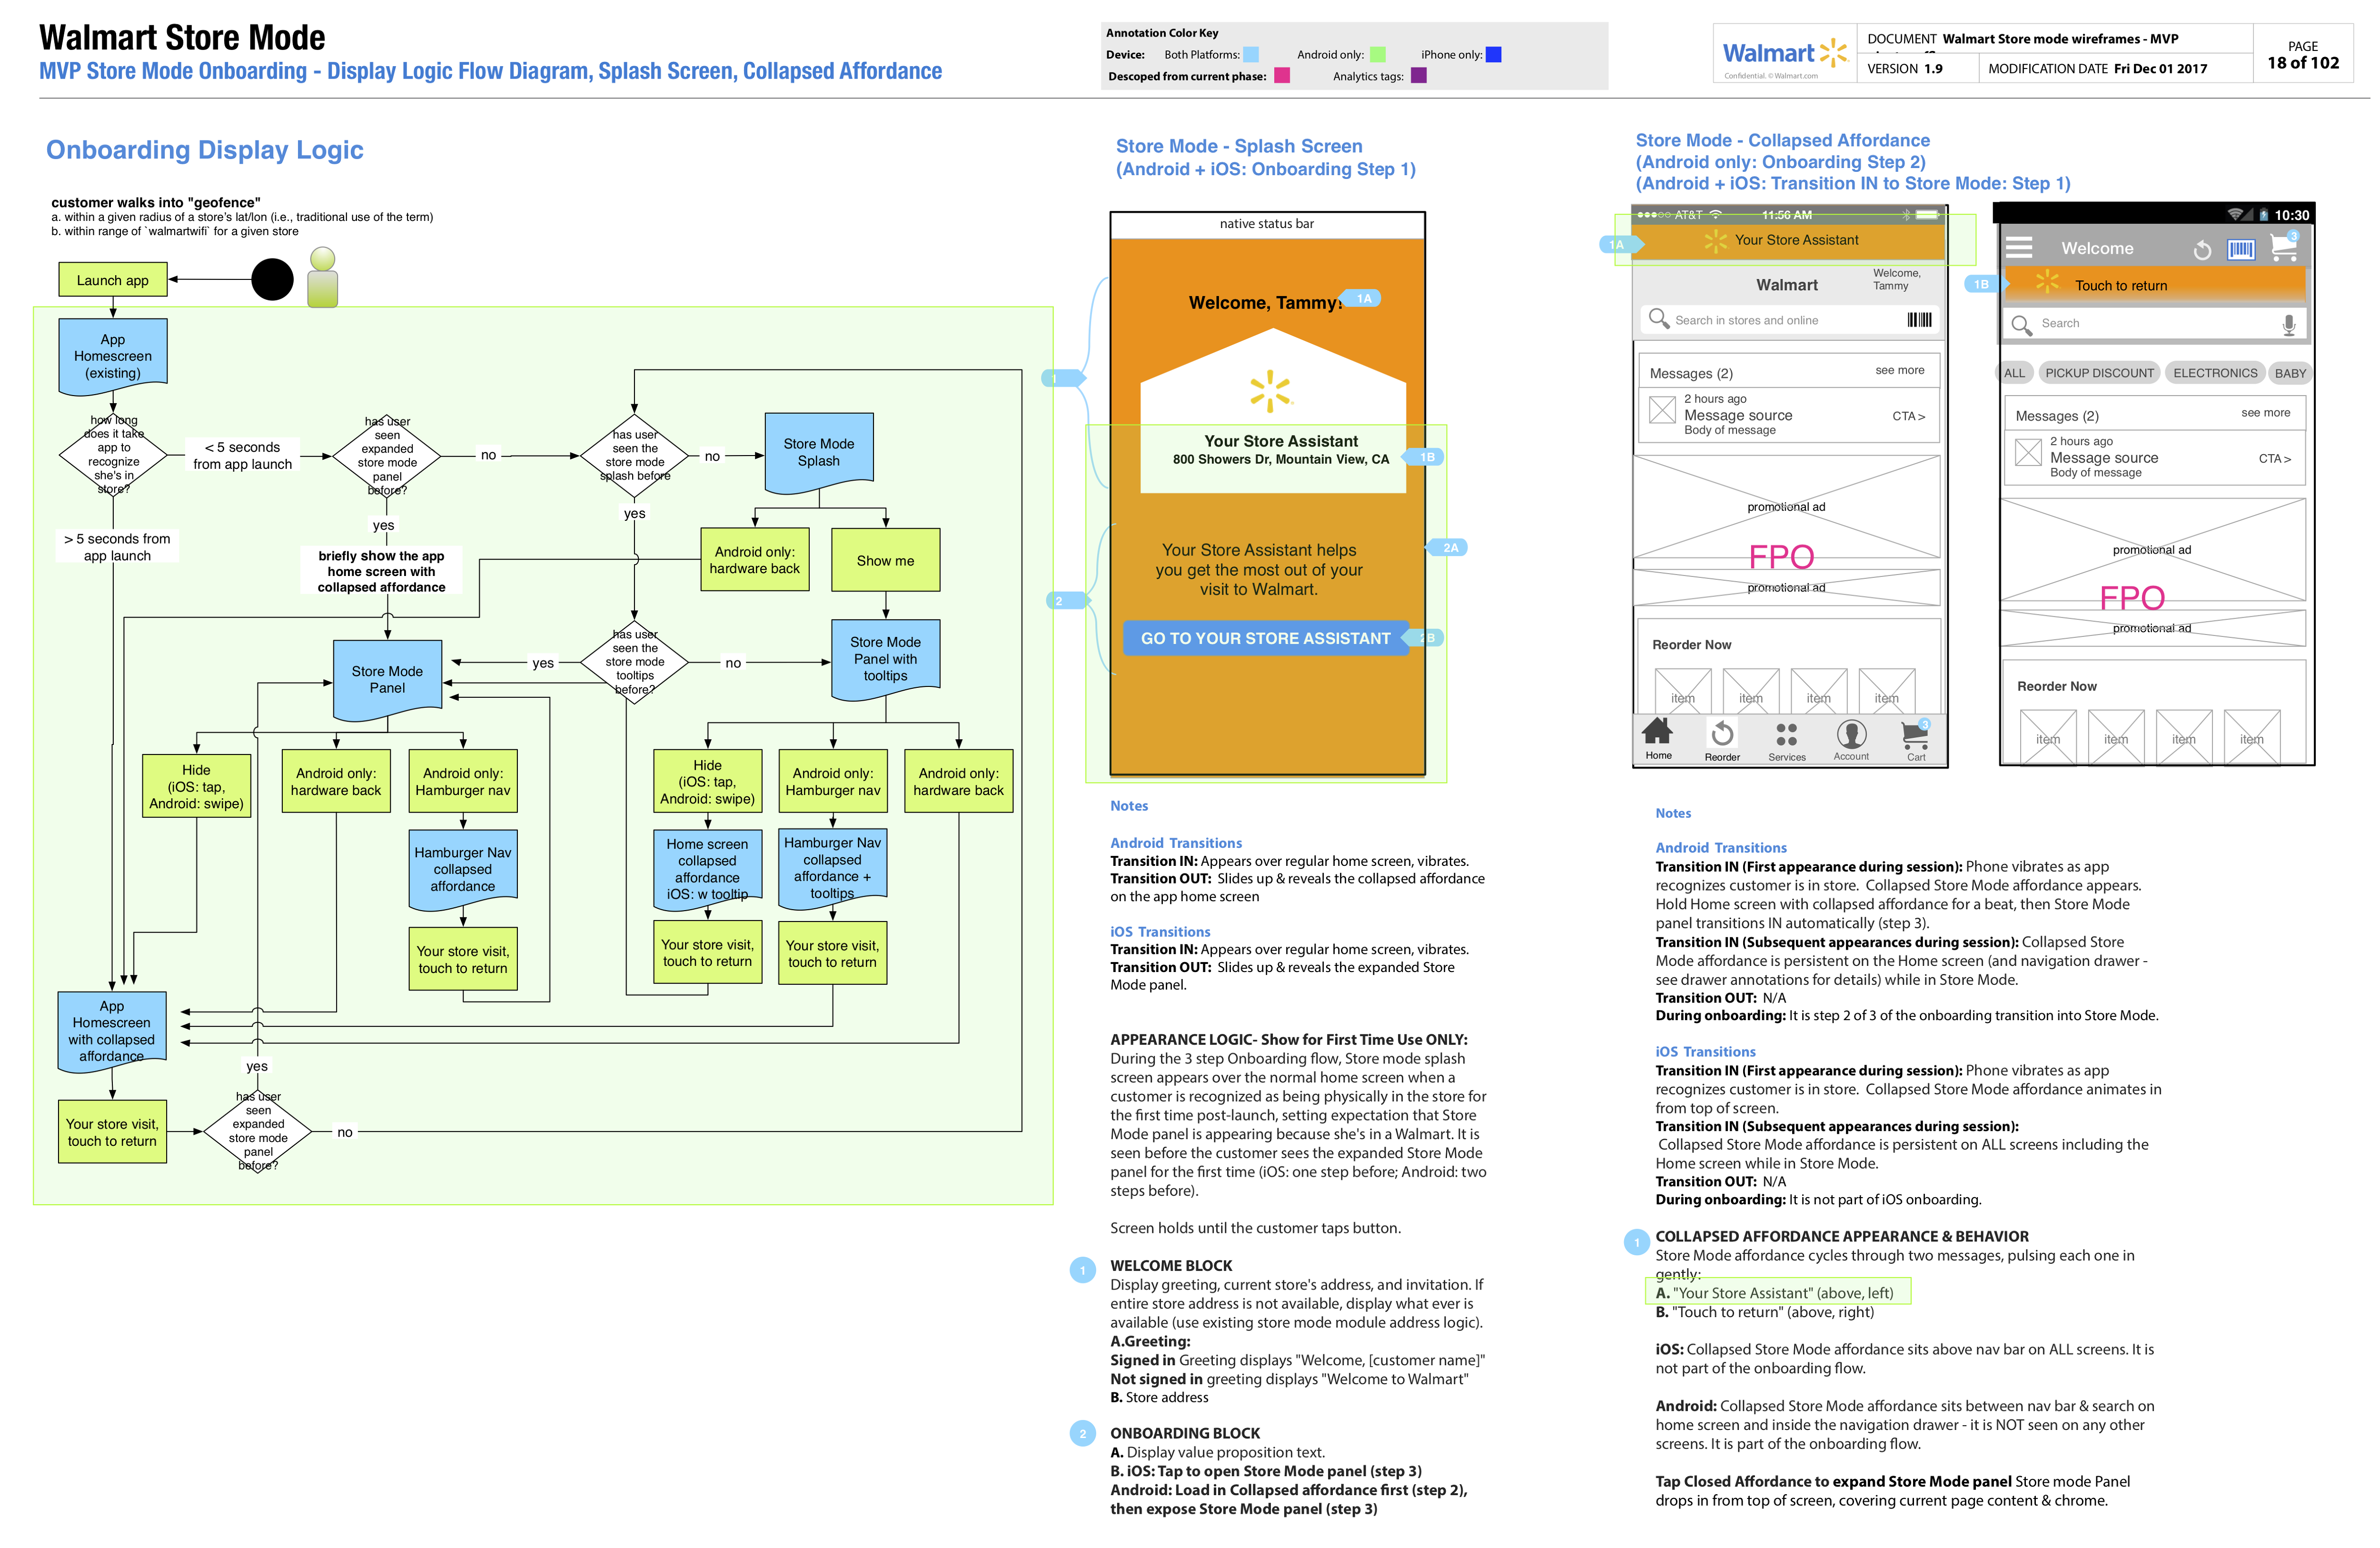The height and width of the screenshot is (1548, 2380).
Task: Click '< 5 seconds from app launch' label
Action: tap(243, 455)
